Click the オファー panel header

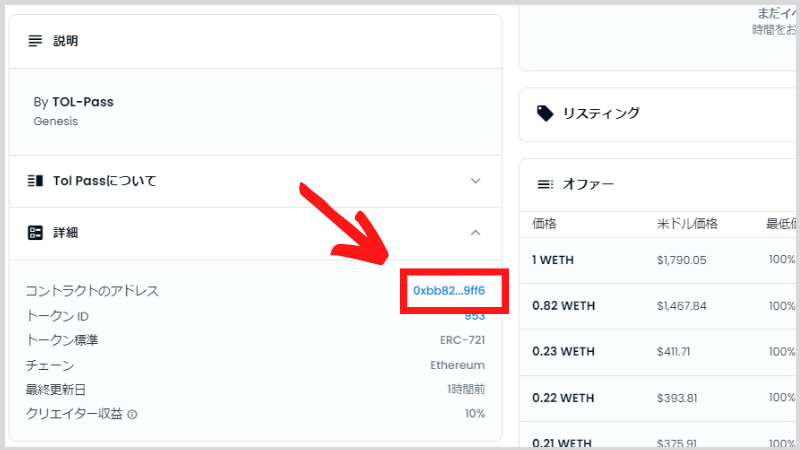(659, 185)
